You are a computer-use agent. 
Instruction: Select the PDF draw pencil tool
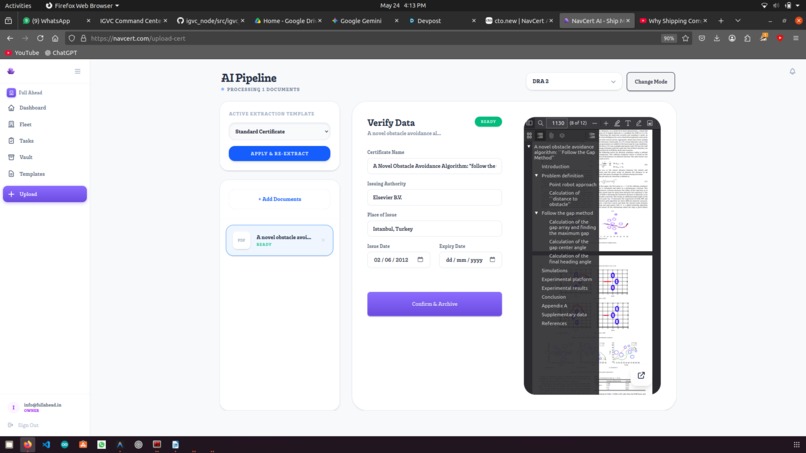[x=638, y=123]
